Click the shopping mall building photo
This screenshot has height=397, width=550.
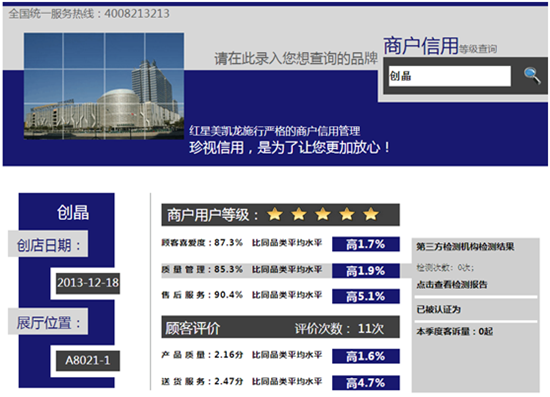click(x=104, y=86)
